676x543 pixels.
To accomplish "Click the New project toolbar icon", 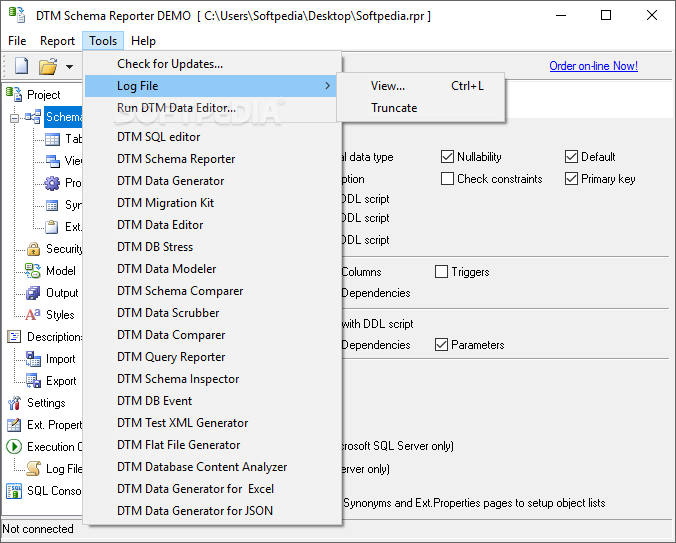I will (x=21, y=66).
